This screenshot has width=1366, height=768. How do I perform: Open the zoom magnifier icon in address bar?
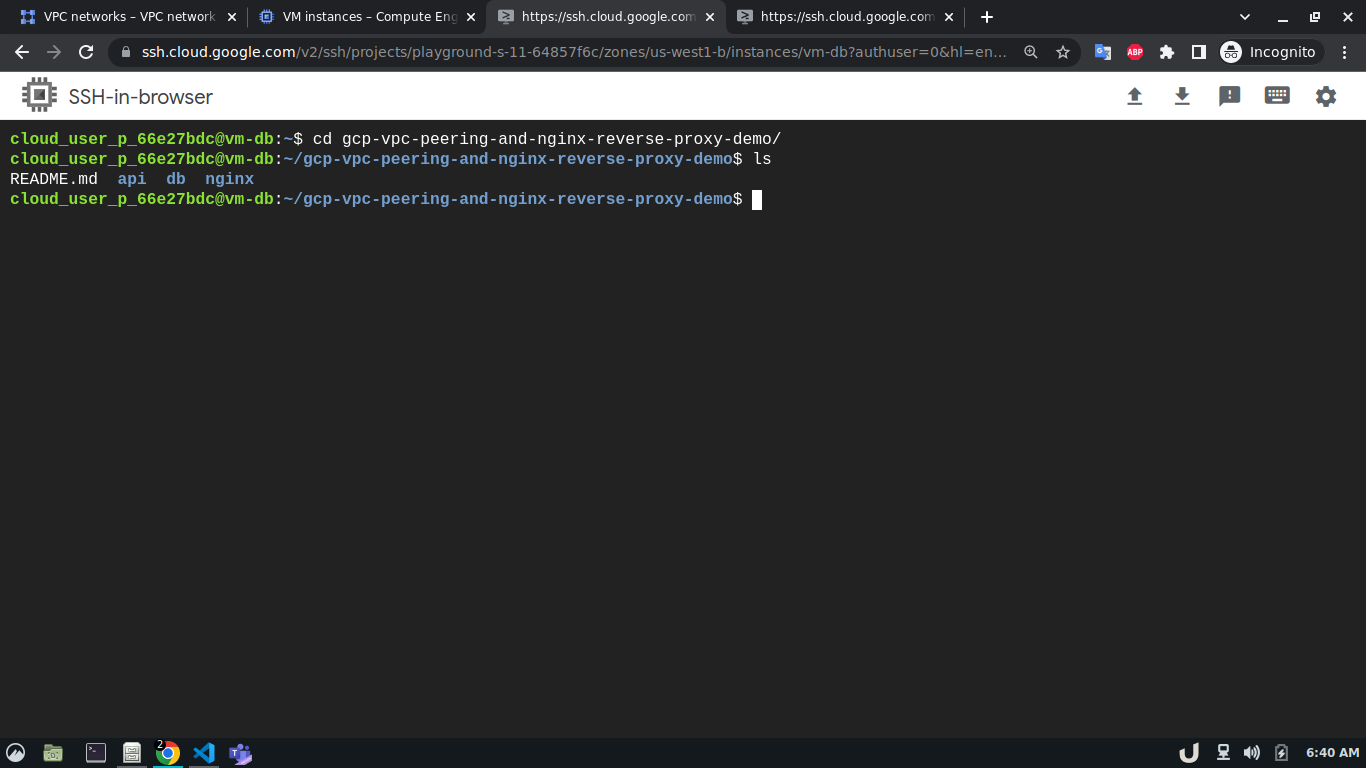[1031, 52]
